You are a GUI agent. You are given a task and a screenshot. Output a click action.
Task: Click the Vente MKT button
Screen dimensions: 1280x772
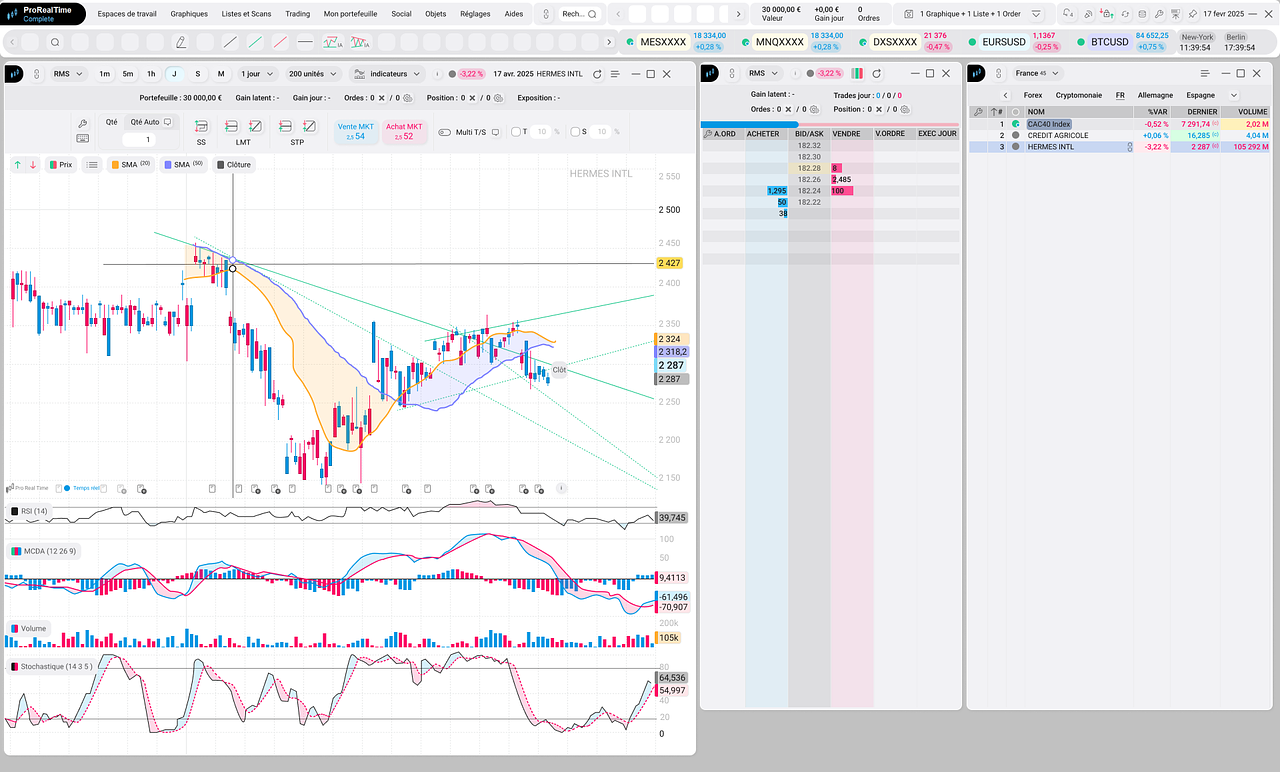(x=357, y=131)
